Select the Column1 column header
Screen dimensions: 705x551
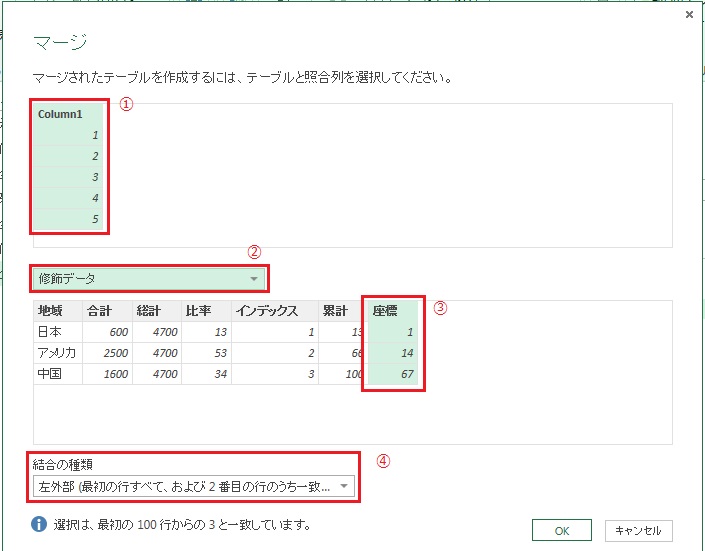pyautogui.click(x=69, y=114)
